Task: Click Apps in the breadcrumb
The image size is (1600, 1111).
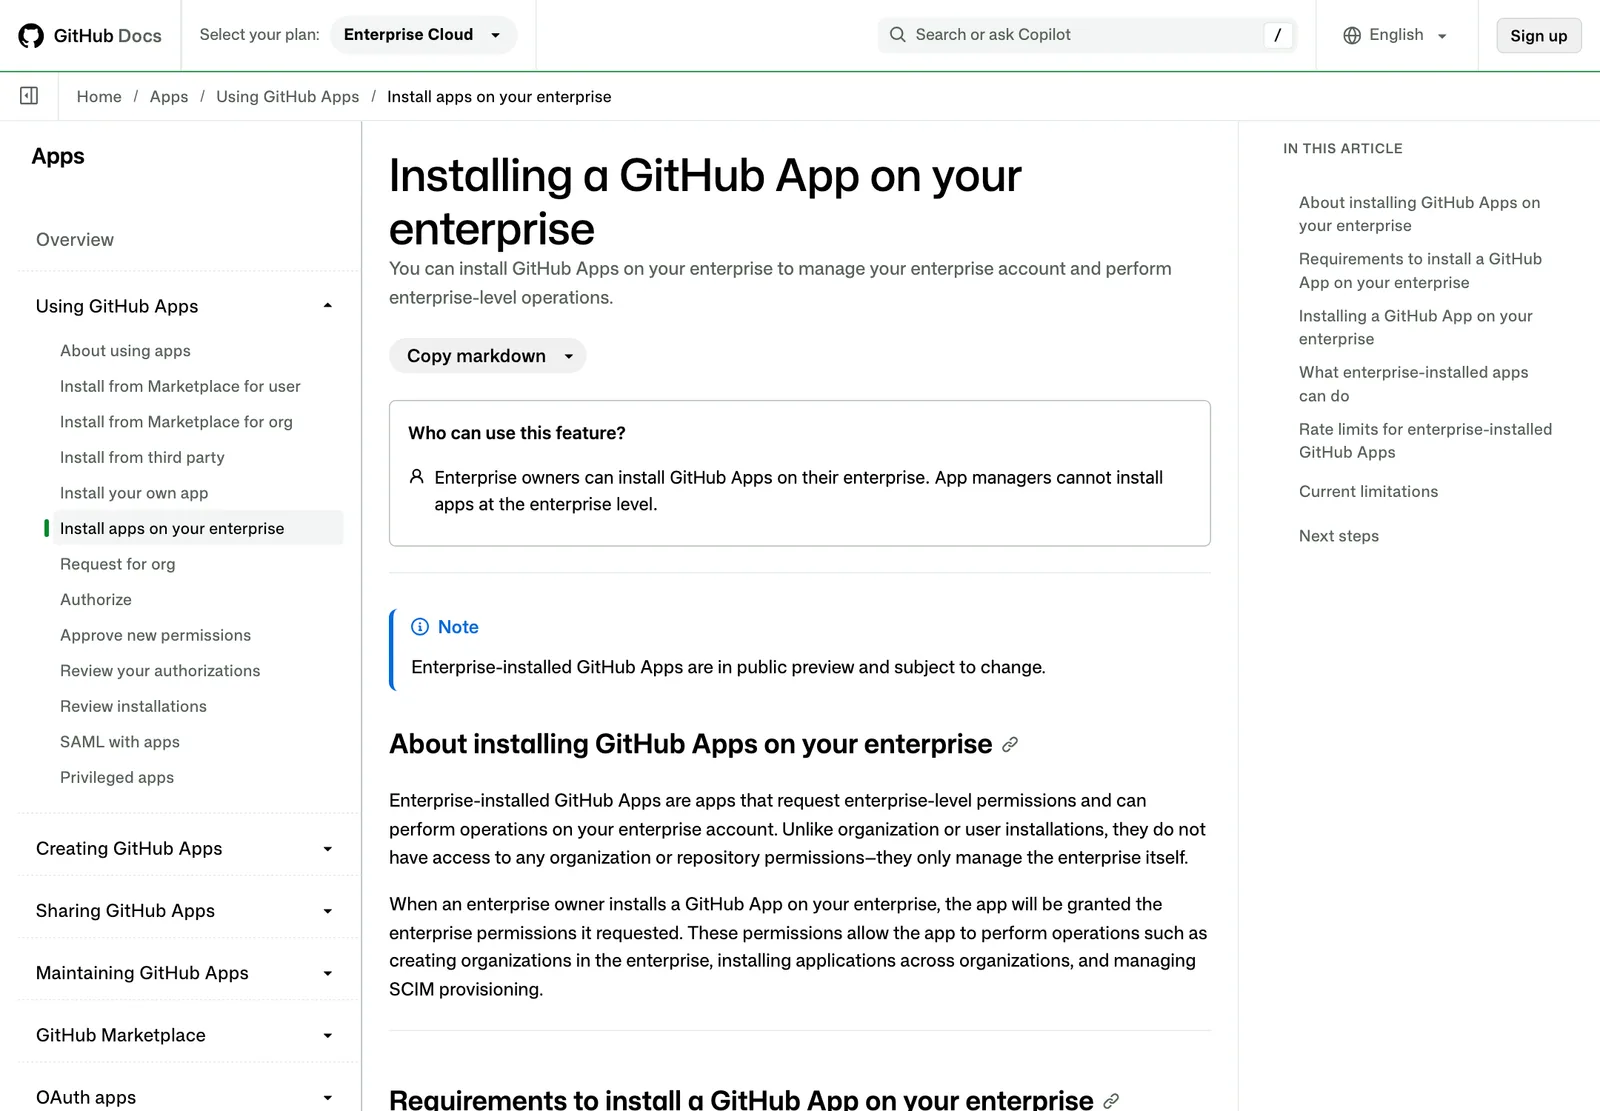Action: (169, 96)
